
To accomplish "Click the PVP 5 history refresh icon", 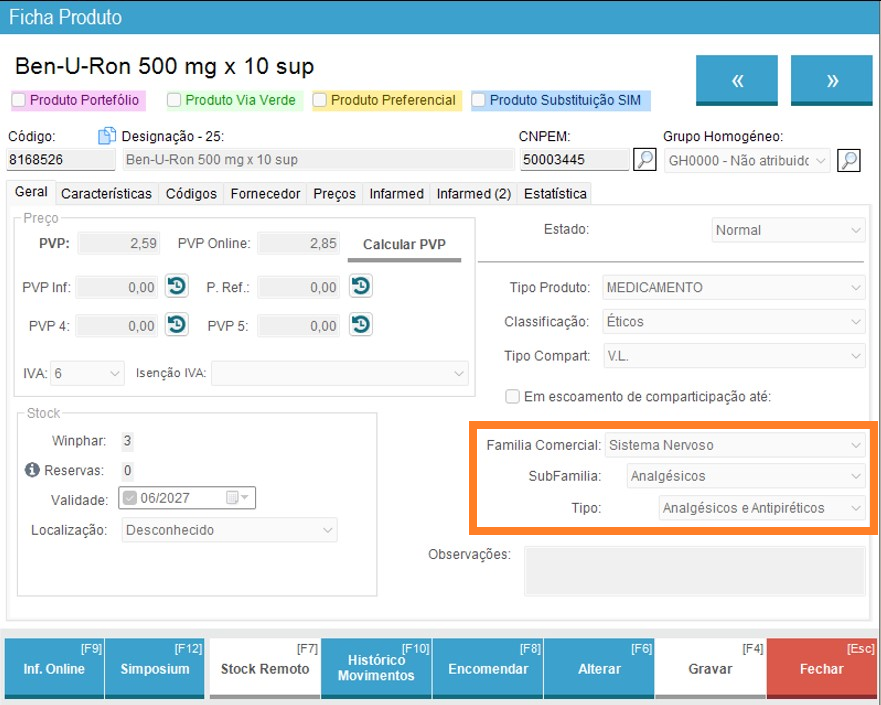I will click(361, 324).
